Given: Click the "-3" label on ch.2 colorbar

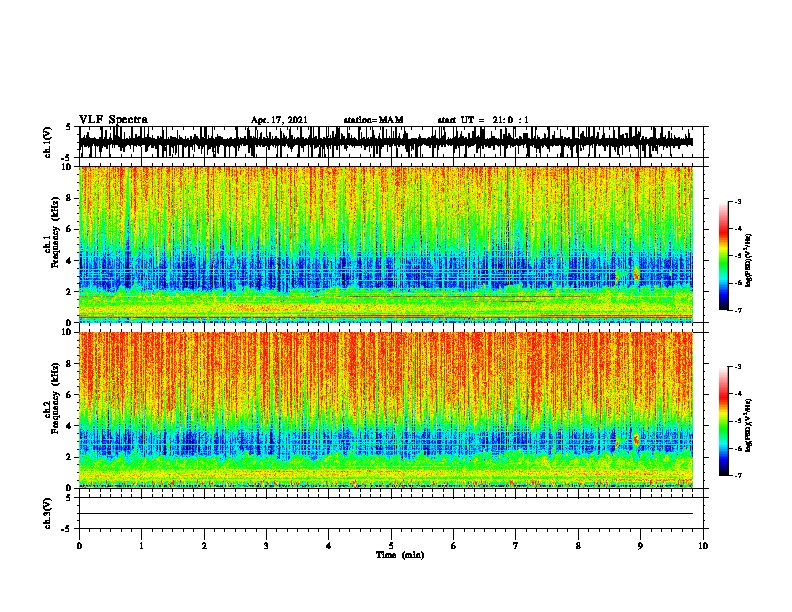Looking at the screenshot, I should point(738,367).
